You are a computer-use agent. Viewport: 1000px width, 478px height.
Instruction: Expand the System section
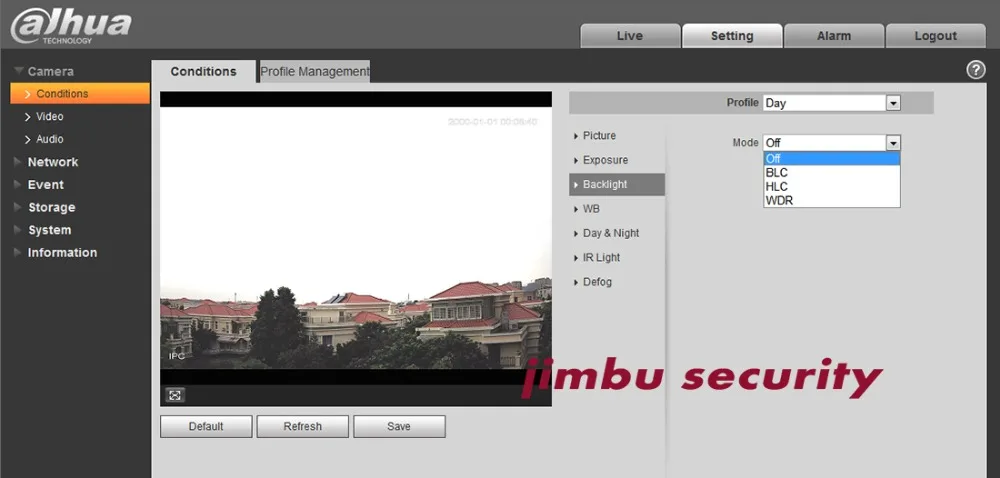(49, 230)
